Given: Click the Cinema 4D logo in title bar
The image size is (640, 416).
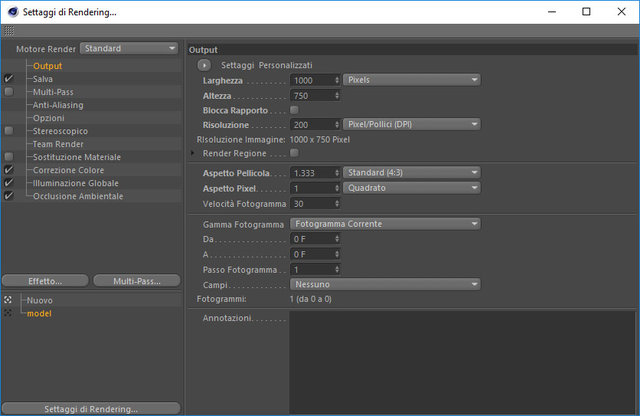Looking at the screenshot, I should point(13,12).
